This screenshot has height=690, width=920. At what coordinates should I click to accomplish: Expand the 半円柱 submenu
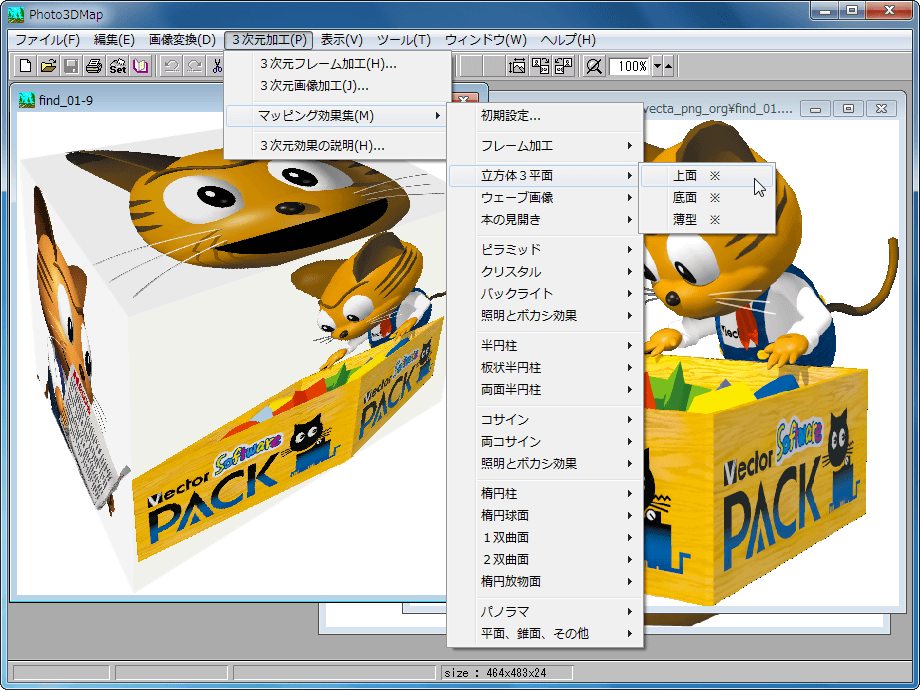[545, 346]
